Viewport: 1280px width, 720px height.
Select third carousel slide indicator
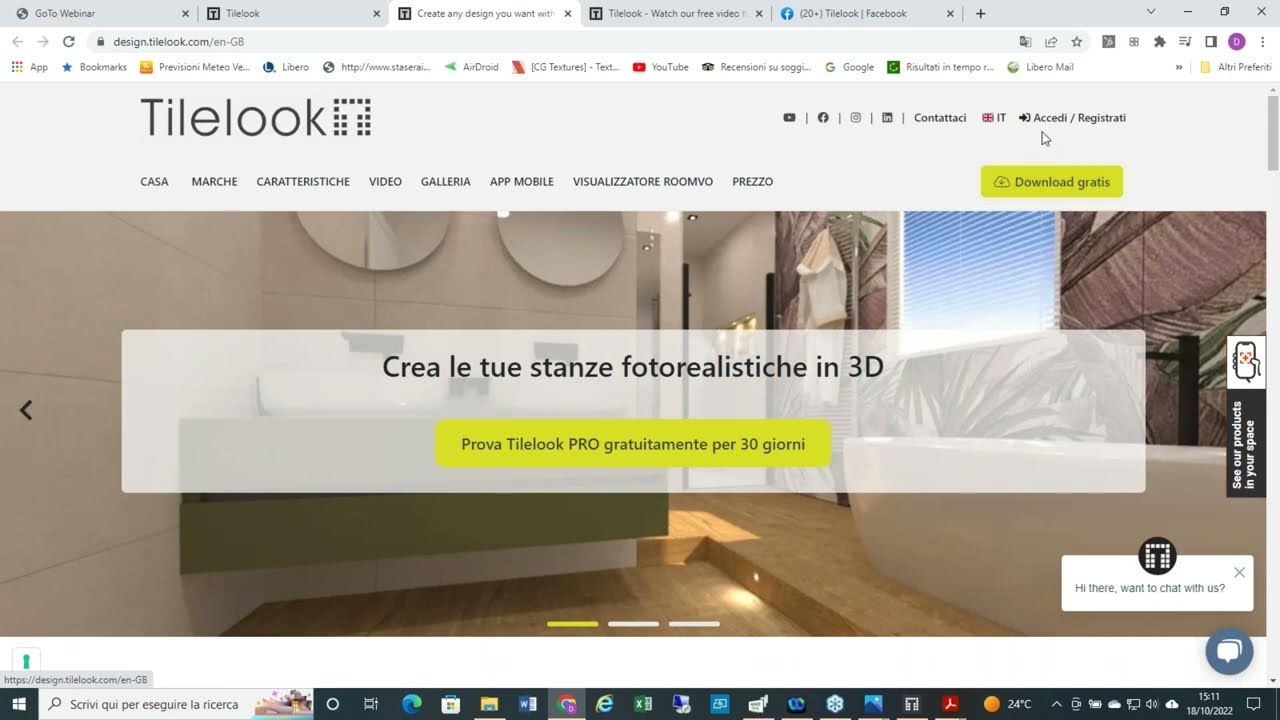[694, 624]
